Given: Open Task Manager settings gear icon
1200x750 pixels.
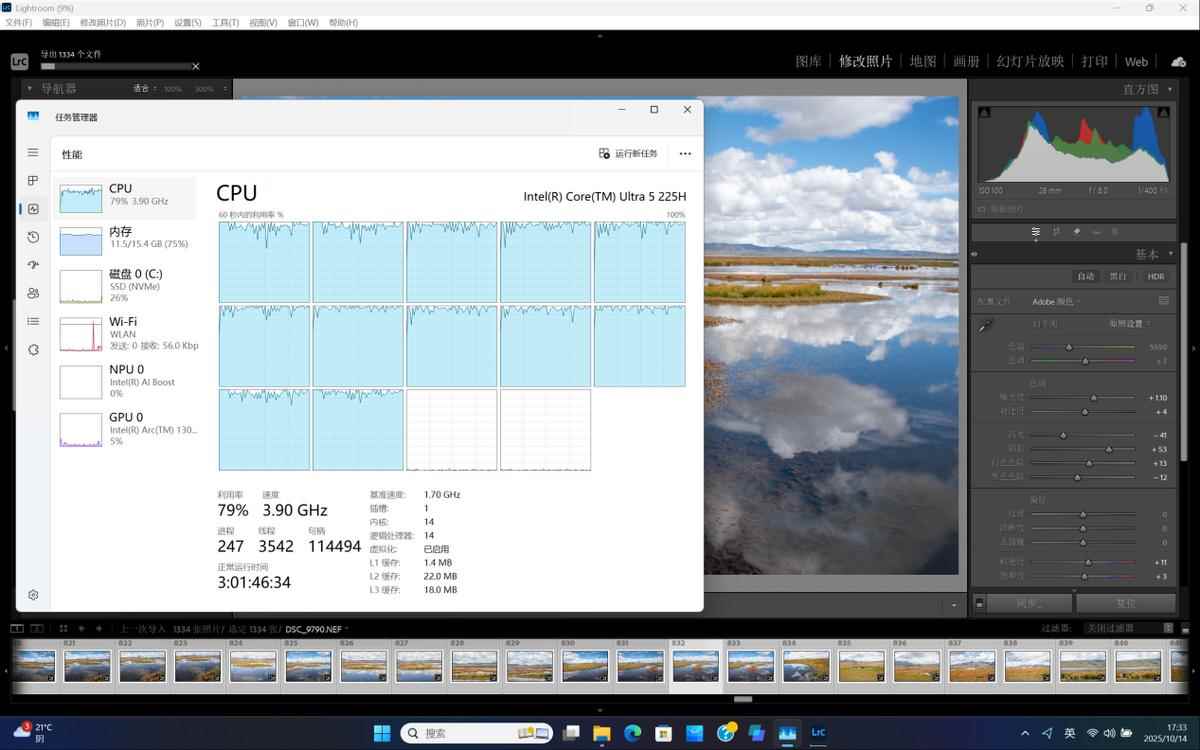Looking at the screenshot, I should coord(33,594).
